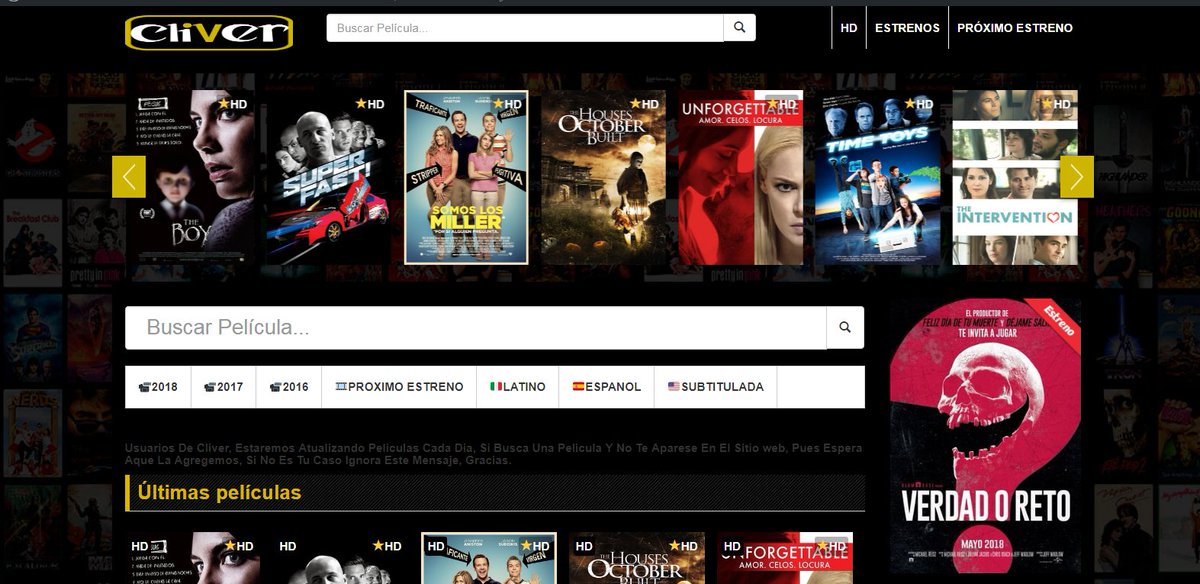The image size is (1200, 584).
Task: Filter movies by 2017
Action: (223, 387)
